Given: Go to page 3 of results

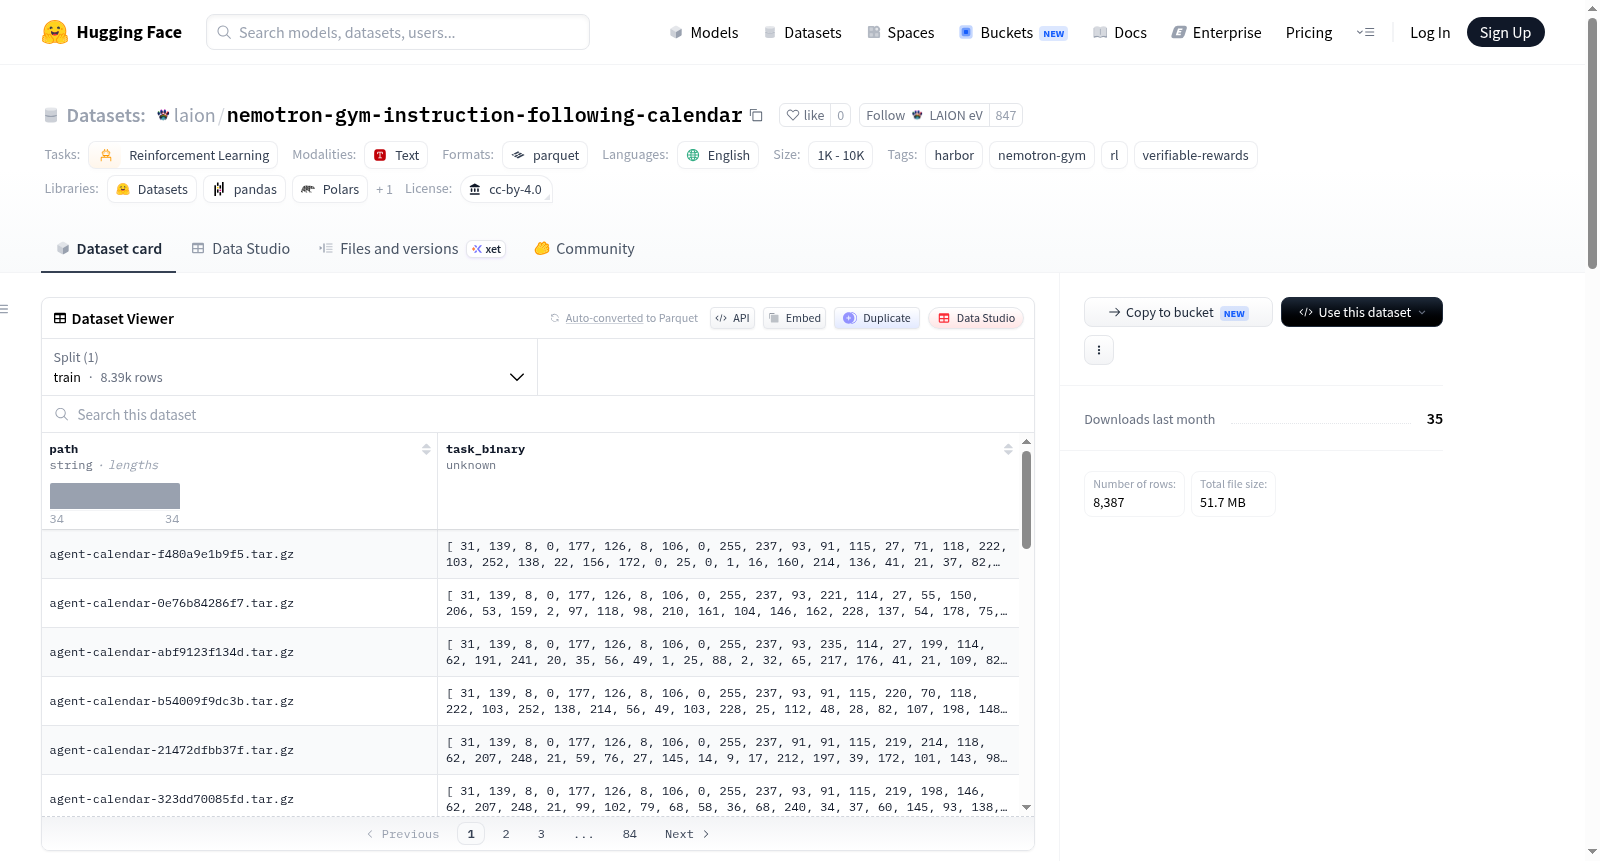Looking at the screenshot, I should 541,834.
